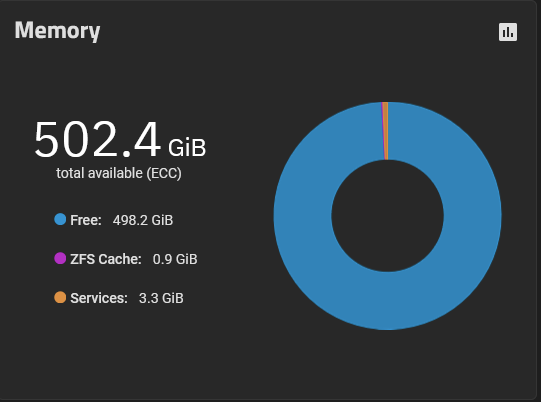Click the thin purple ZFS Cache slice
Screen dimensions: 541x402
383,131
